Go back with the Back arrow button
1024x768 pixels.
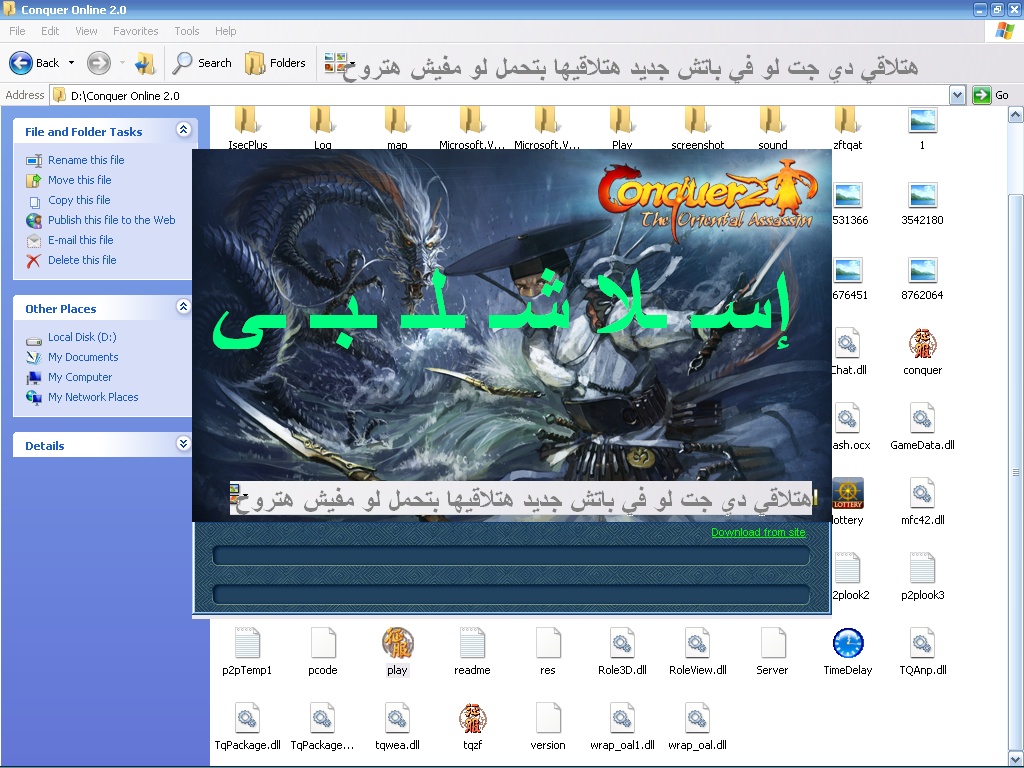(x=33, y=63)
